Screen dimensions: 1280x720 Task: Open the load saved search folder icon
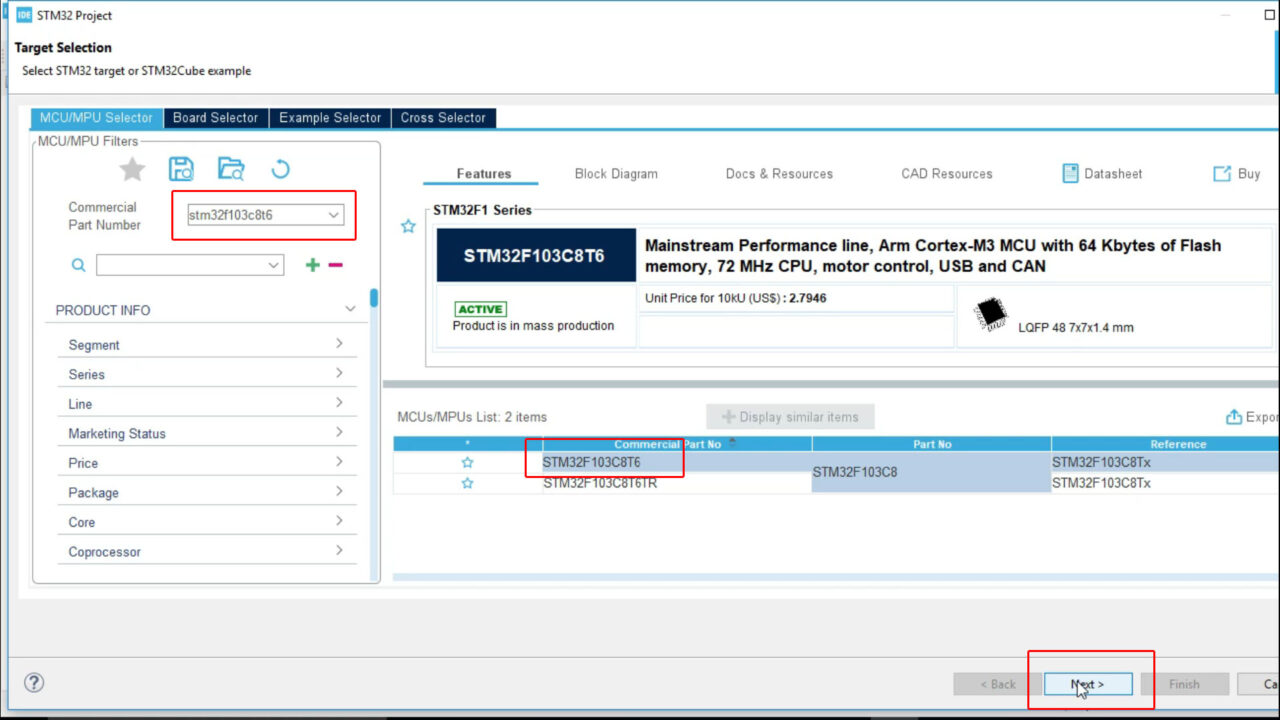(231, 169)
